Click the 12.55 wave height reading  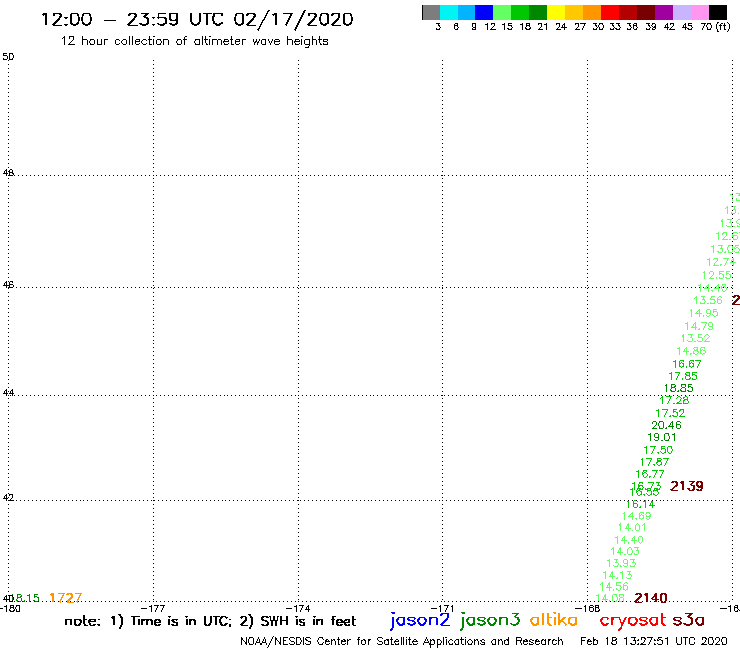click(716, 276)
